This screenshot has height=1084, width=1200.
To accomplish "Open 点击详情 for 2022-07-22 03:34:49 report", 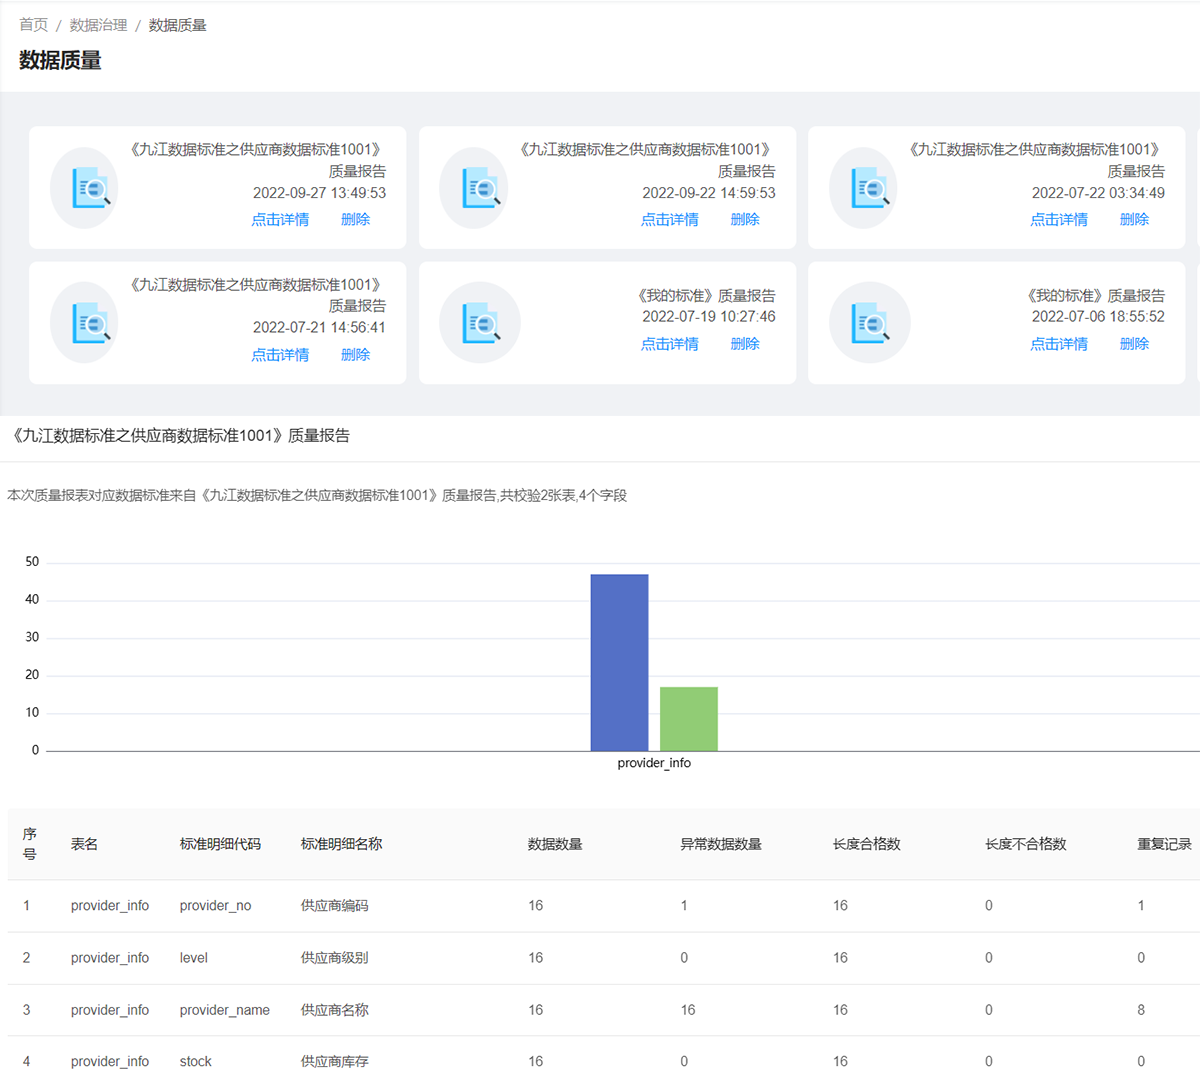I will tap(1059, 219).
